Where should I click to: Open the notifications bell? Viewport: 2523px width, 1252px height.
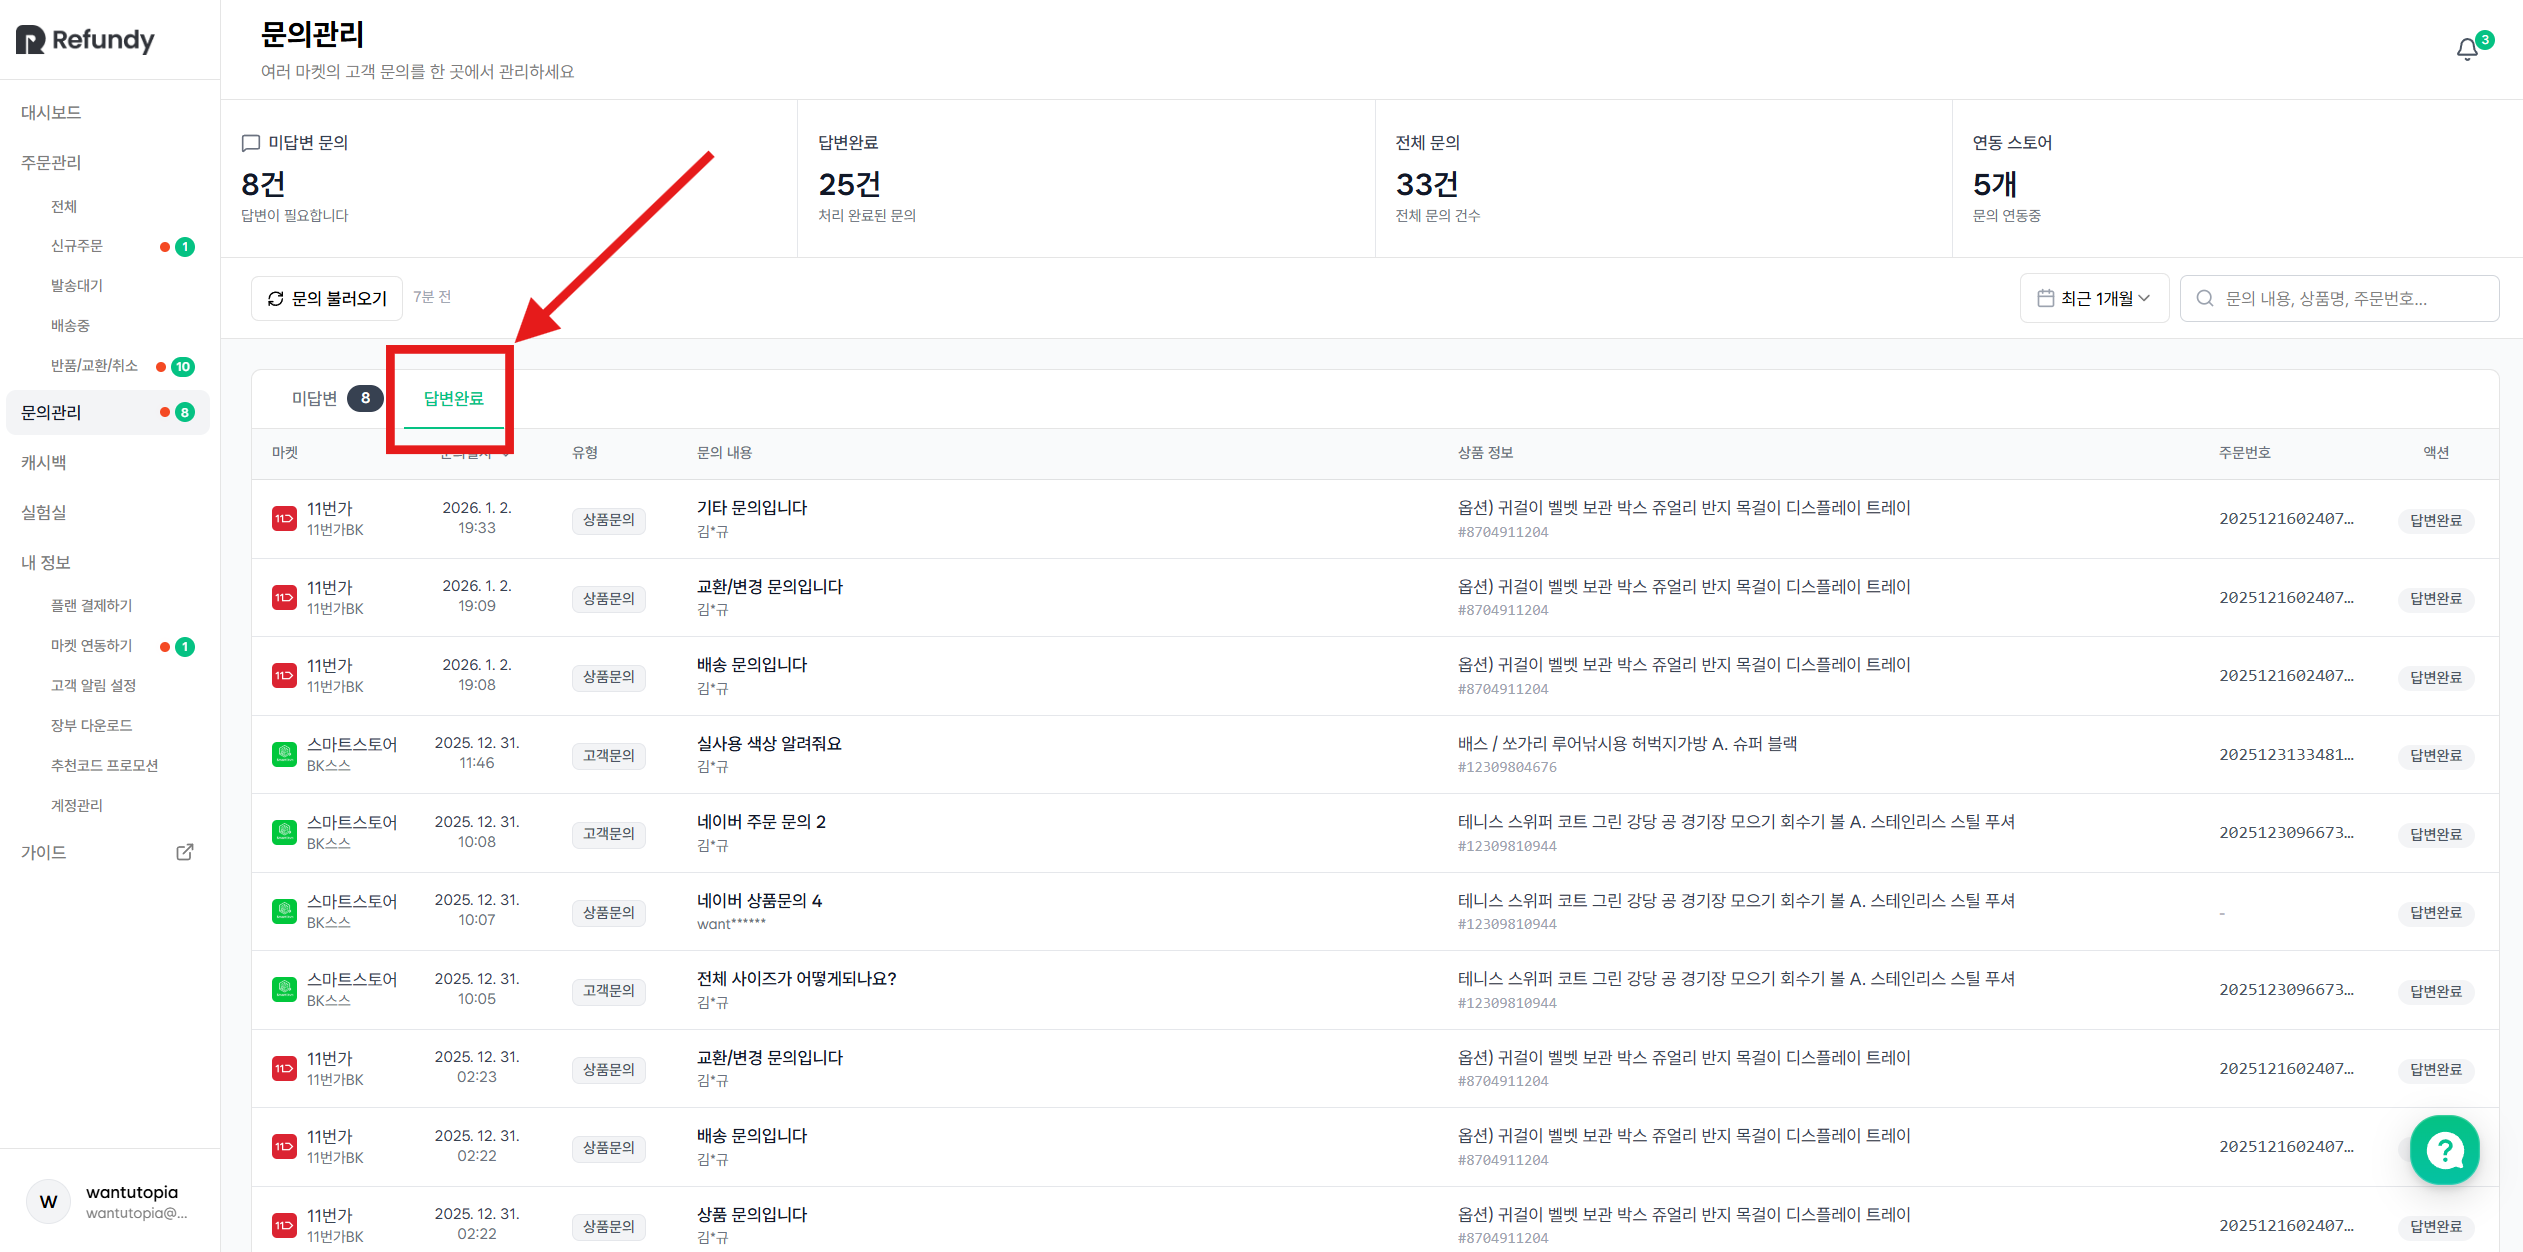click(2467, 49)
